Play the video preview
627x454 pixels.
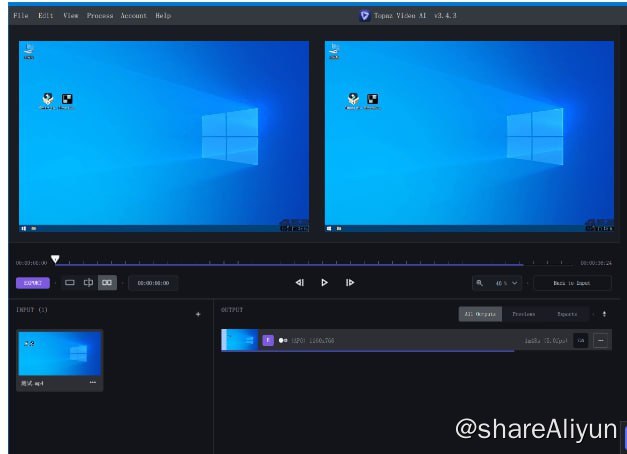(324, 283)
